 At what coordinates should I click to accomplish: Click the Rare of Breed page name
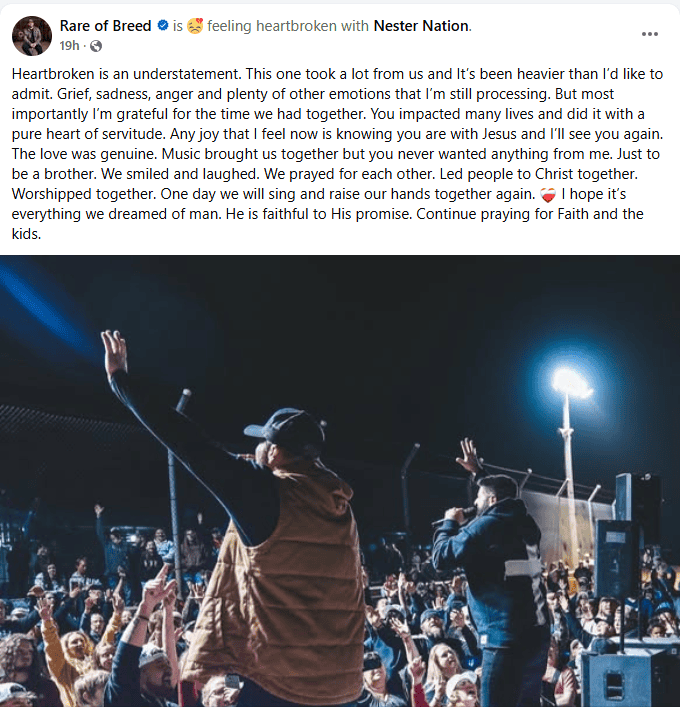pyautogui.click(x=105, y=26)
